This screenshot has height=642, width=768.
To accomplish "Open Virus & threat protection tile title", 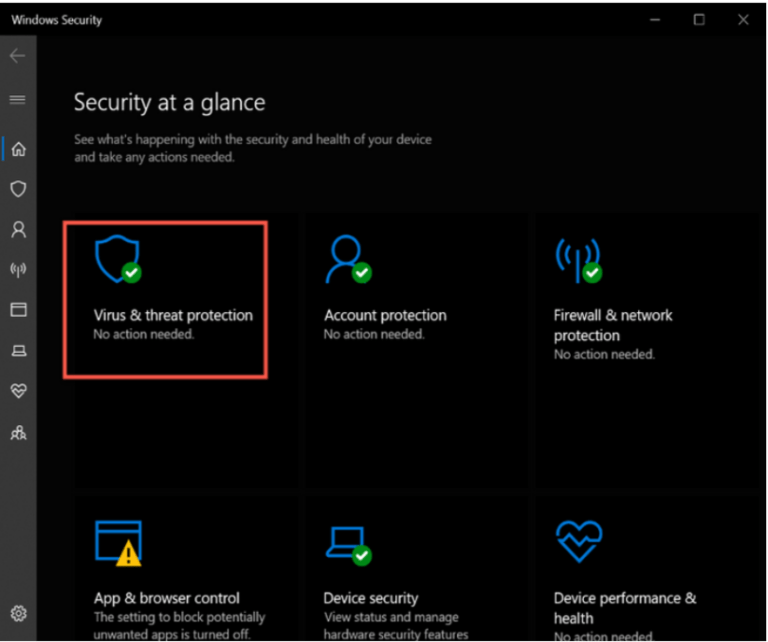I will 173,315.
